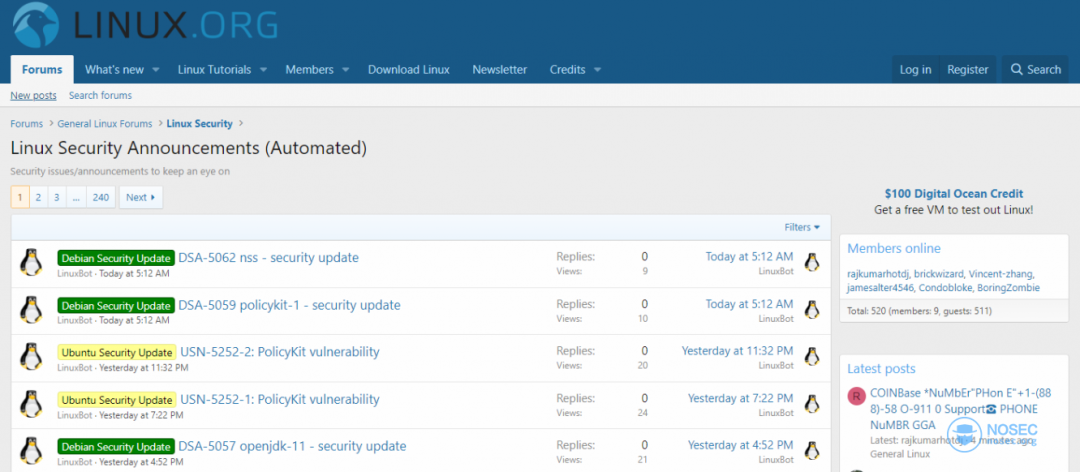Click Yesterday at 11:32 PM last-post timestamp
Image resolution: width=1080 pixels, height=472 pixels.
coord(738,351)
